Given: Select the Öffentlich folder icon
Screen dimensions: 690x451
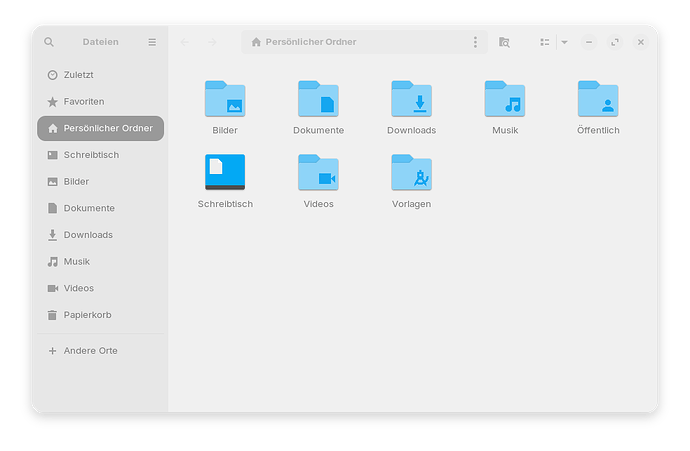Looking at the screenshot, I should click(598, 99).
